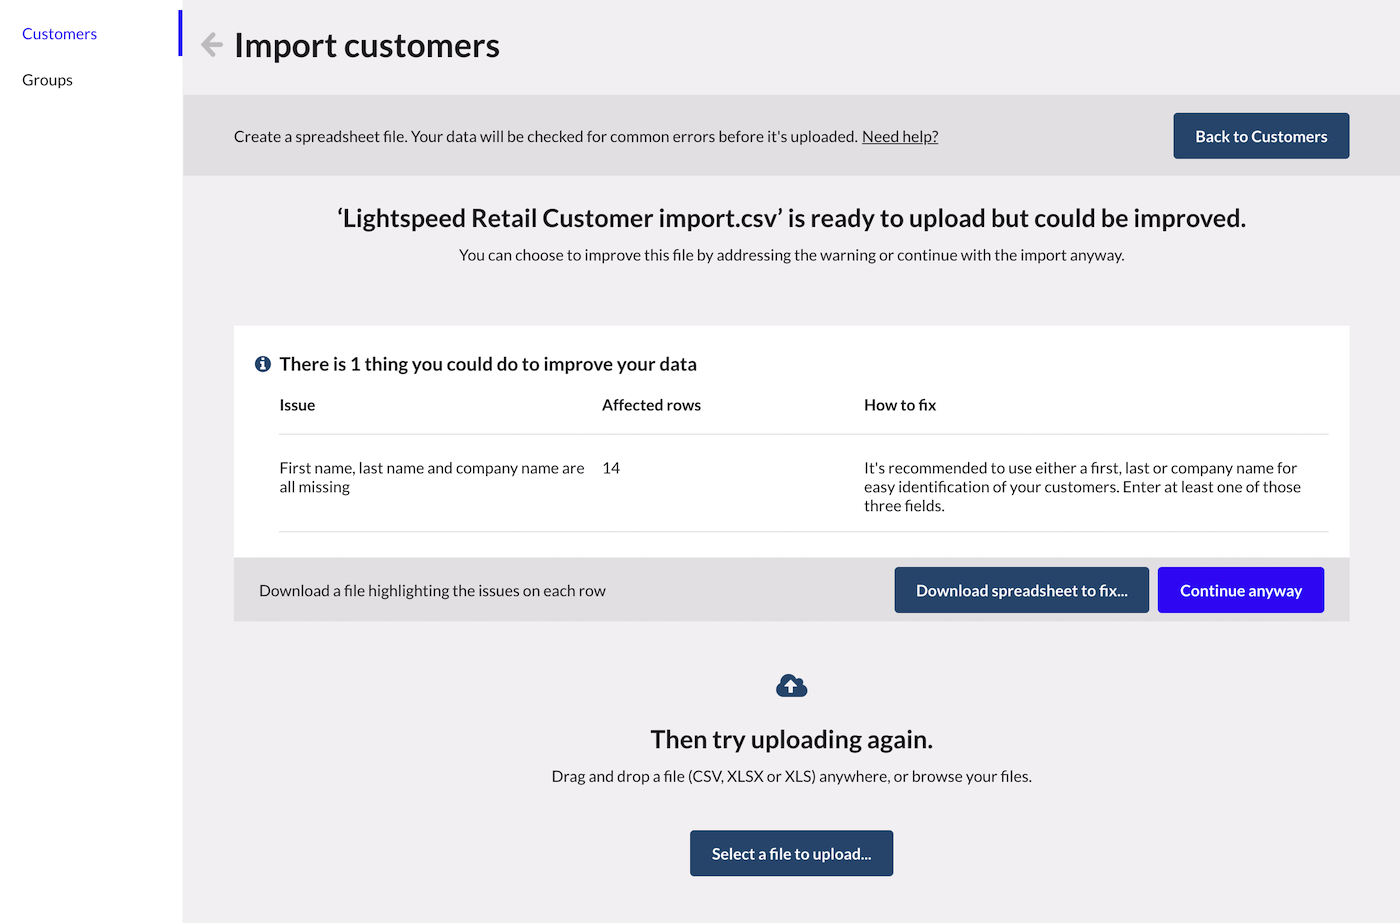Image resolution: width=1400 pixels, height=923 pixels.
Task: Click the affected rows count 14
Action: (x=611, y=468)
